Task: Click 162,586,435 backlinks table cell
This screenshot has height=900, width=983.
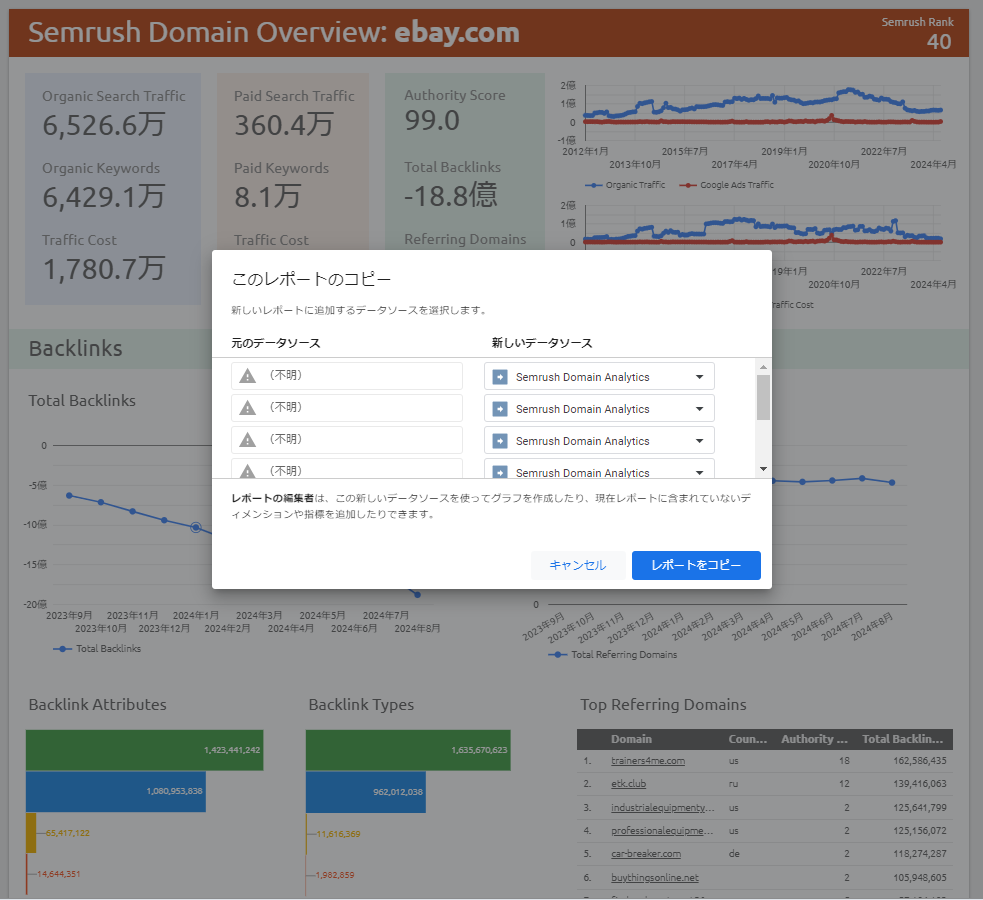Action: (x=920, y=761)
